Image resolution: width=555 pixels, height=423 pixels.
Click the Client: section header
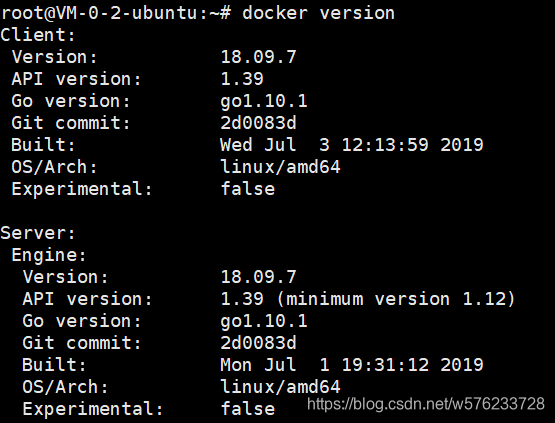pyautogui.click(x=38, y=35)
